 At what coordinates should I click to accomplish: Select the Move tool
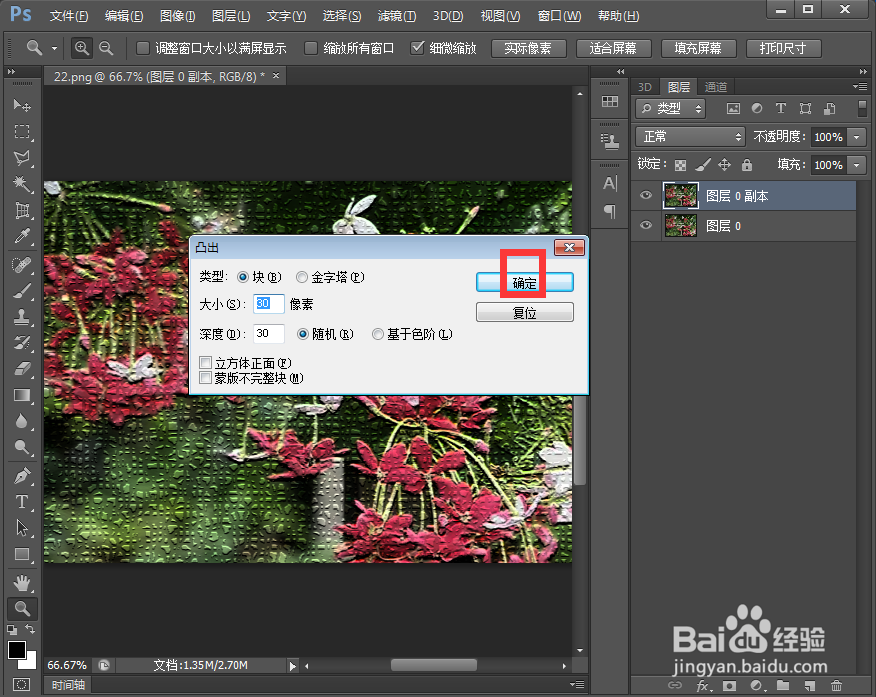pyautogui.click(x=22, y=104)
